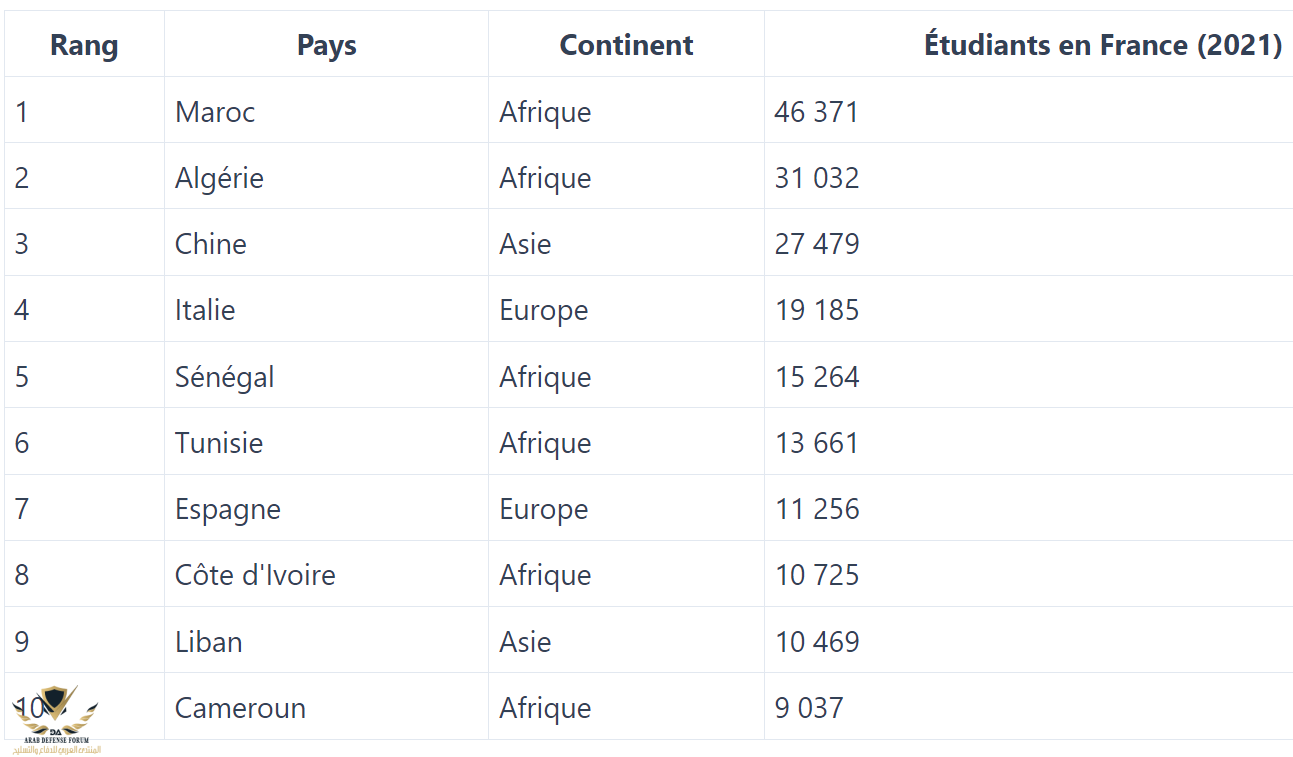Click the Chine cell in Pays column

point(326,243)
